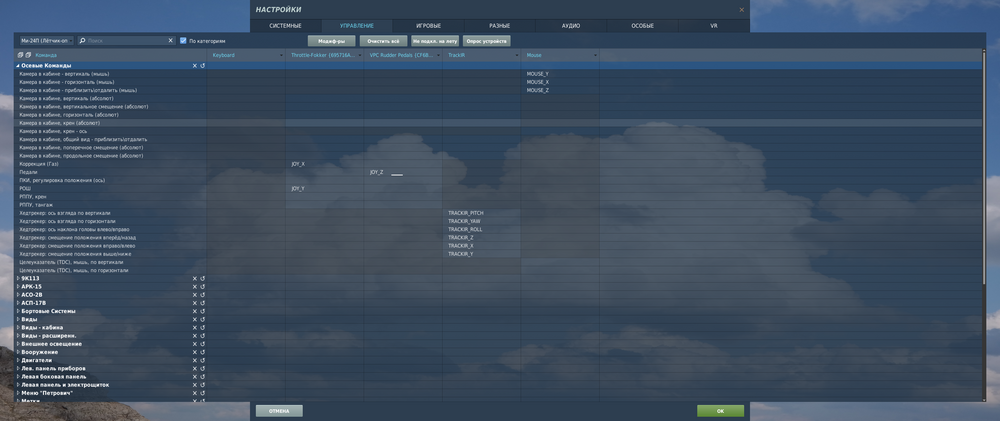Reset АСО-2В category to default
This screenshot has width=1000, height=421.
(203, 295)
